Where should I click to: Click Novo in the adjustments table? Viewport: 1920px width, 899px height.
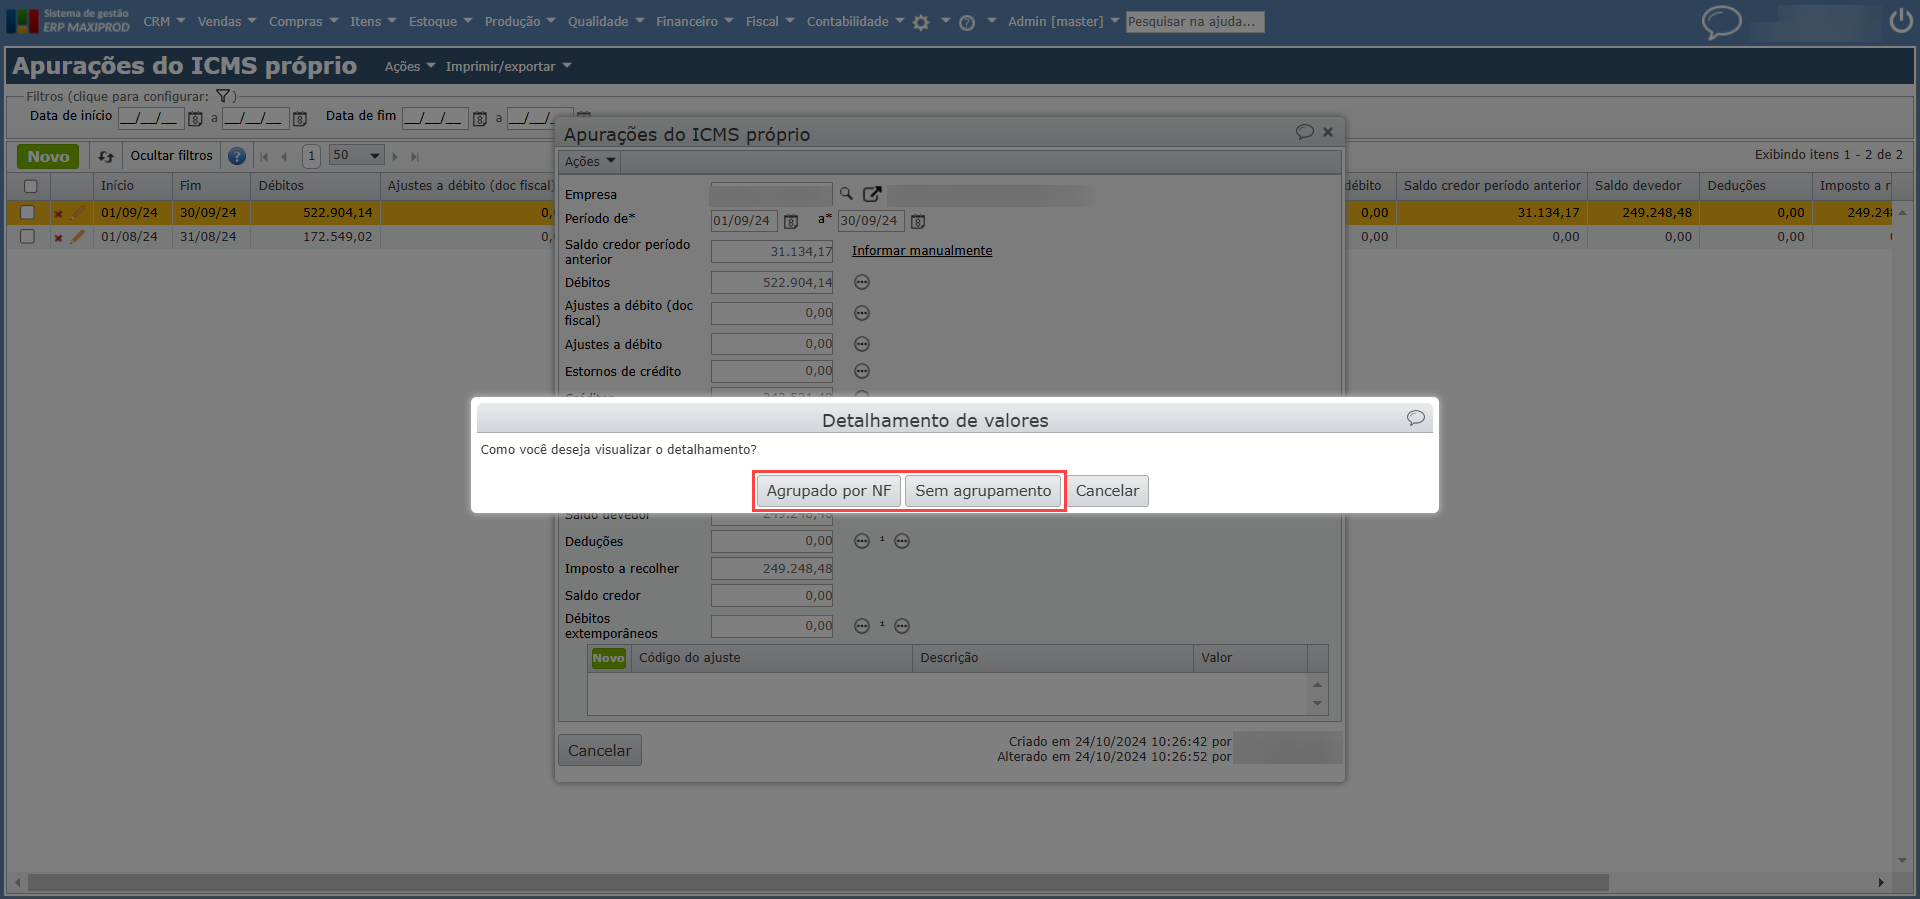608,658
